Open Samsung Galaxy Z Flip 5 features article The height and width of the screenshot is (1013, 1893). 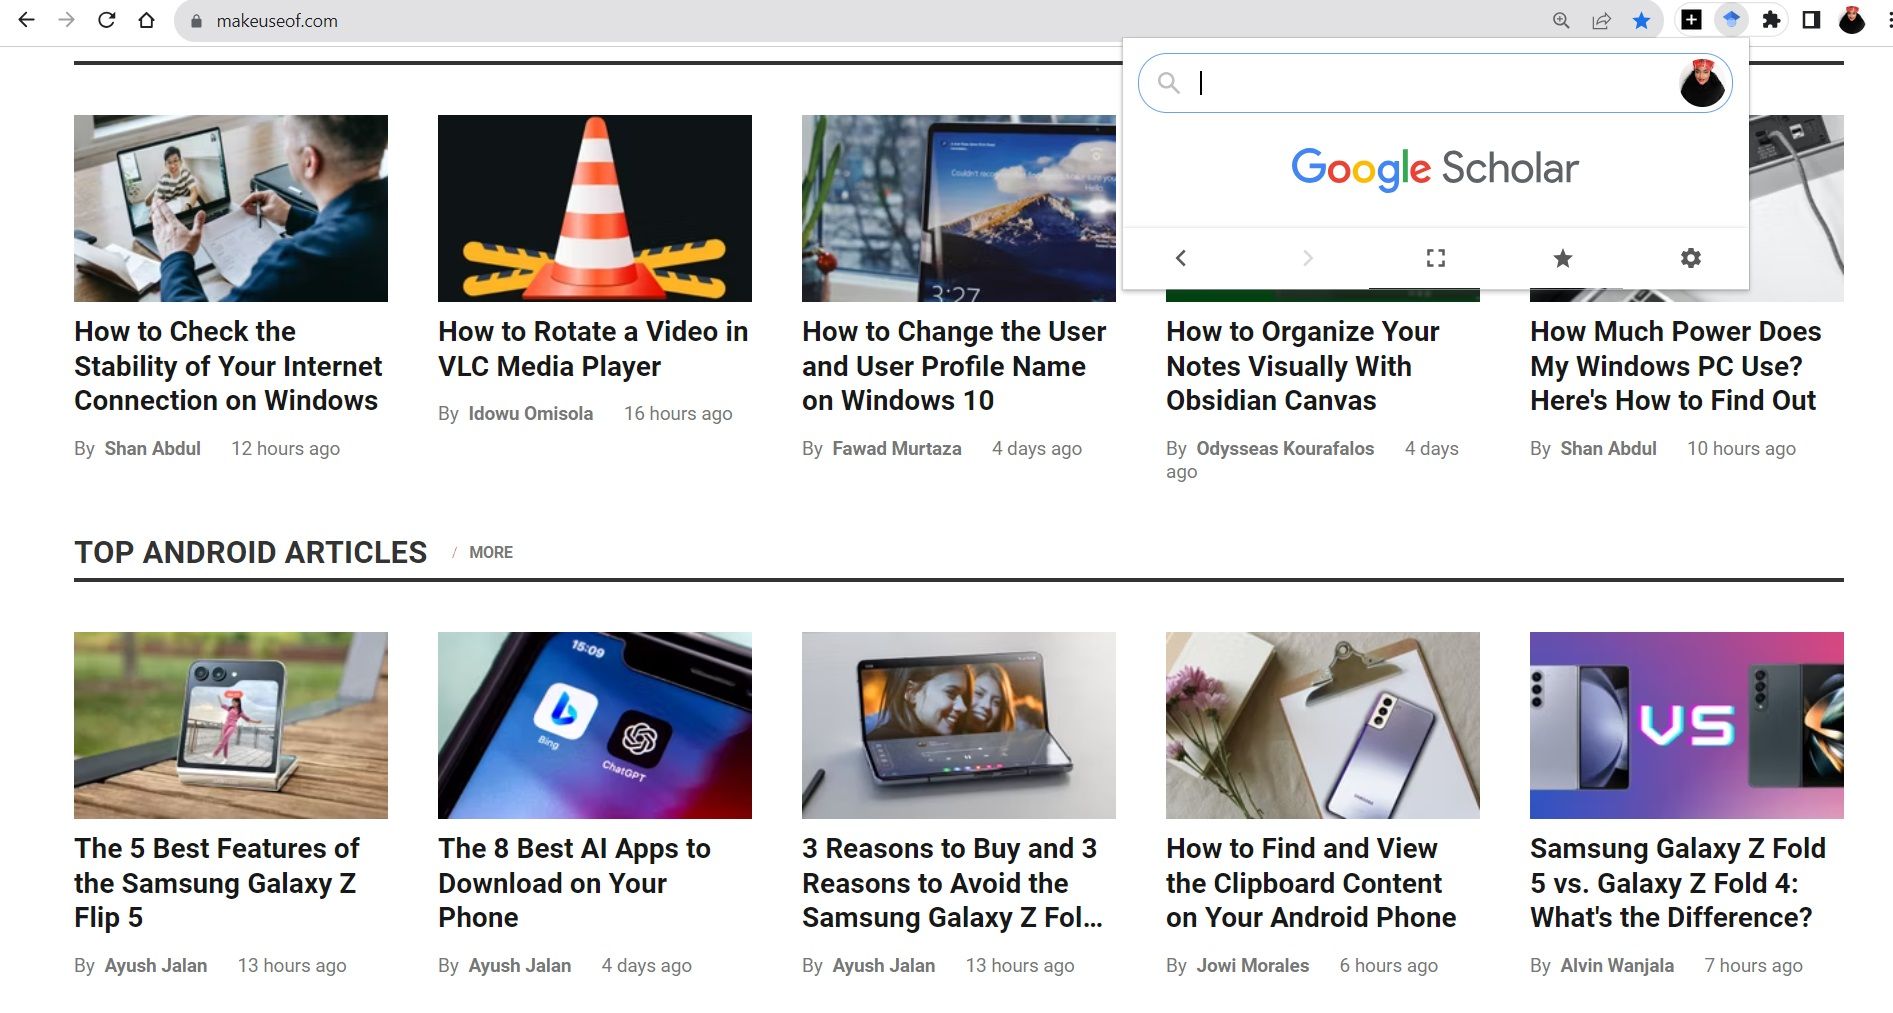217,883
